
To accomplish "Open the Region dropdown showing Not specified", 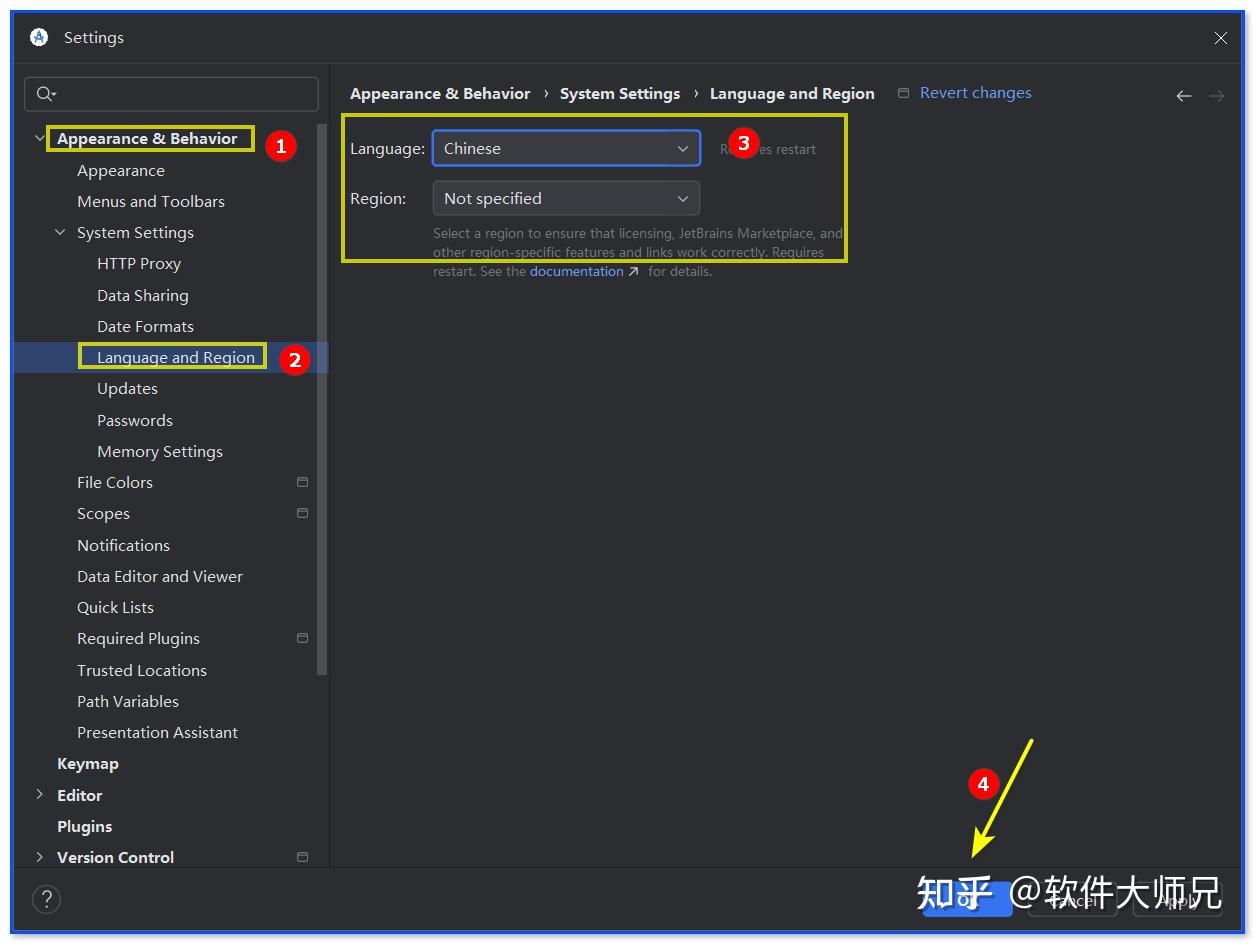I will (566, 198).
